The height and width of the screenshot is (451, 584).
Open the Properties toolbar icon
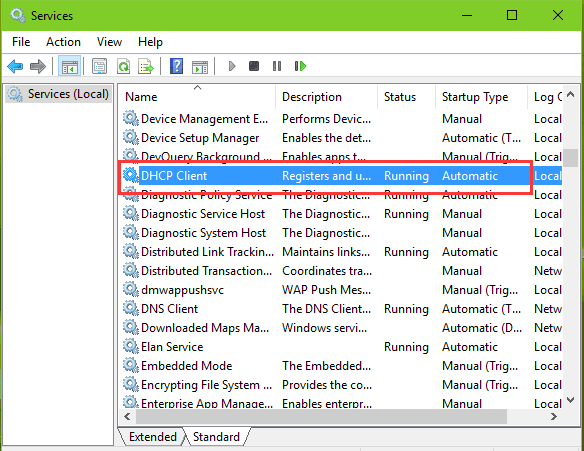99,67
